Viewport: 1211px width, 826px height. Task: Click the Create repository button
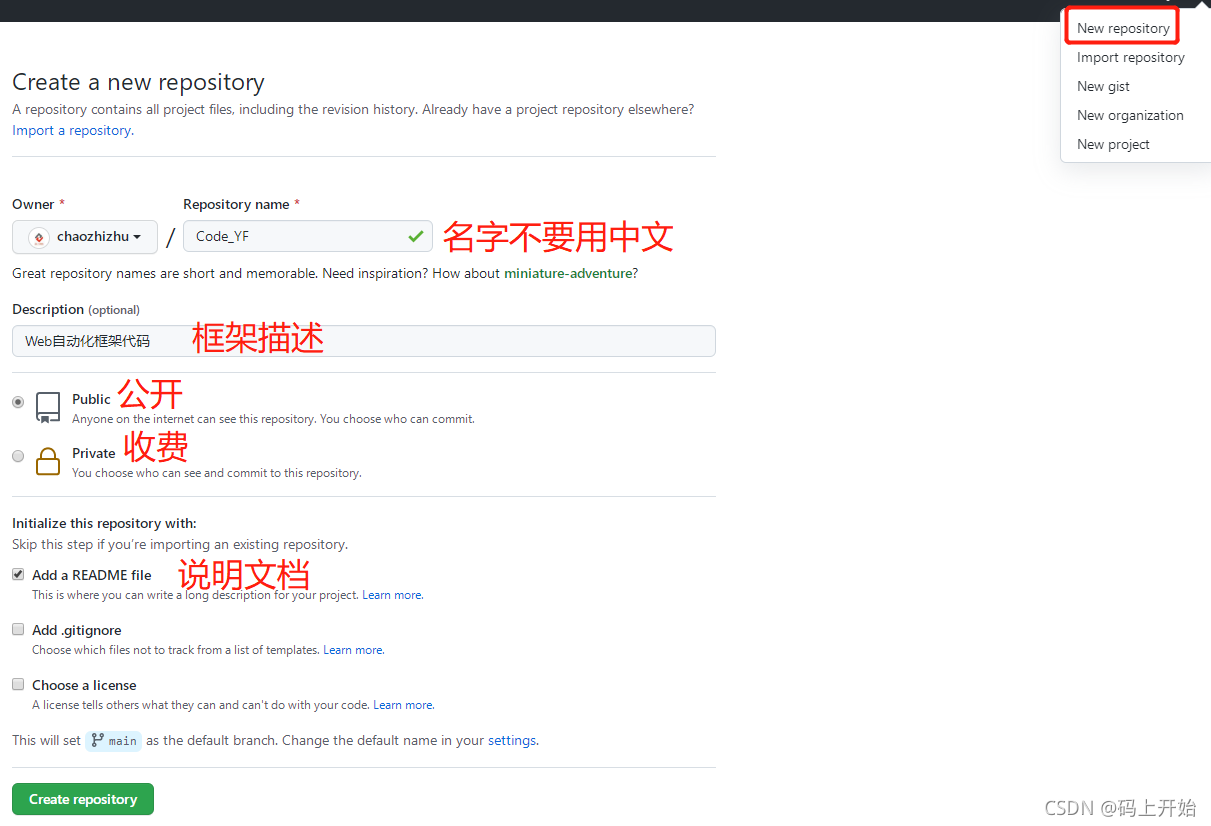83,799
